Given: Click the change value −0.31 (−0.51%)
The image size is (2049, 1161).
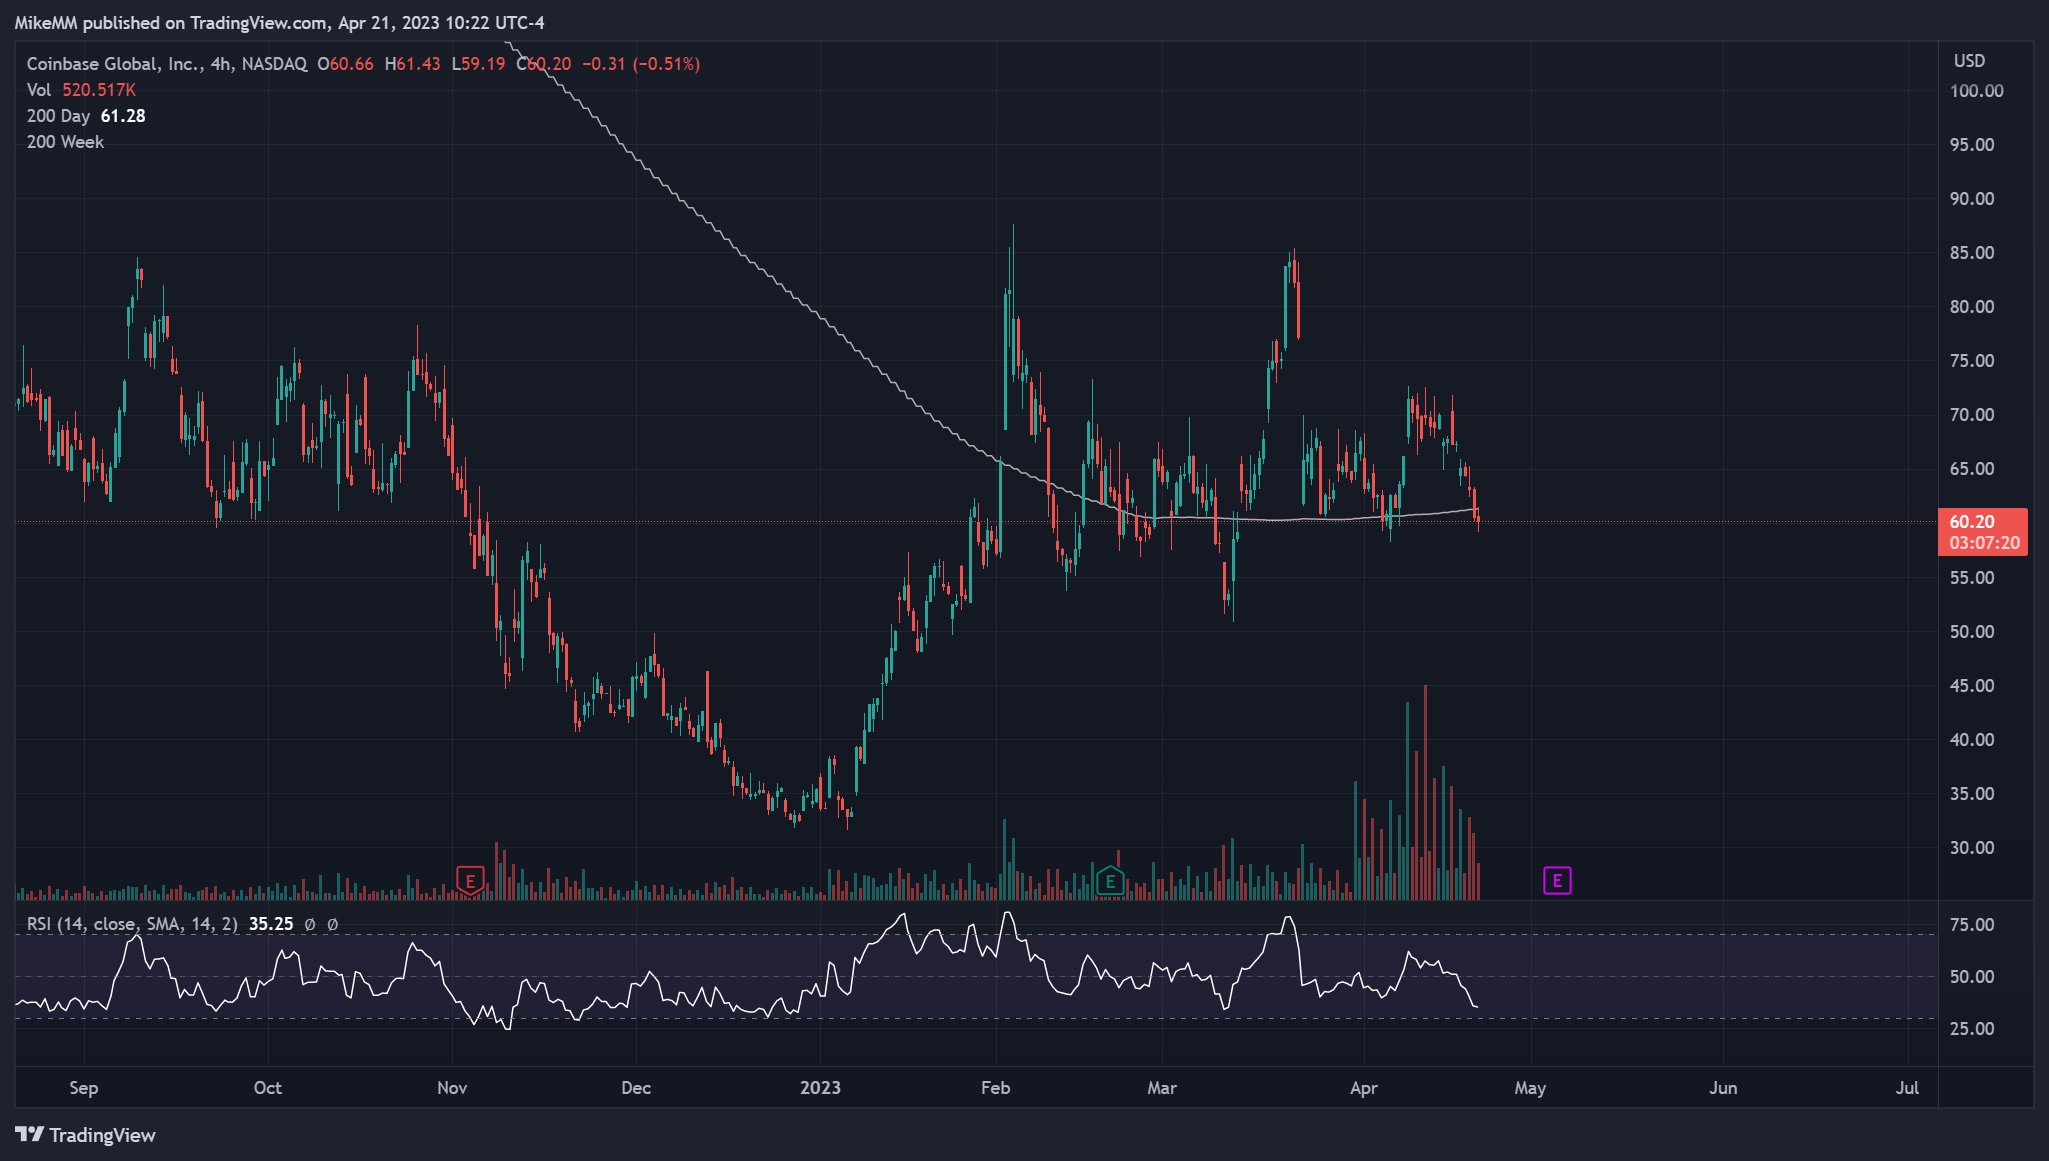Looking at the screenshot, I should coord(641,64).
